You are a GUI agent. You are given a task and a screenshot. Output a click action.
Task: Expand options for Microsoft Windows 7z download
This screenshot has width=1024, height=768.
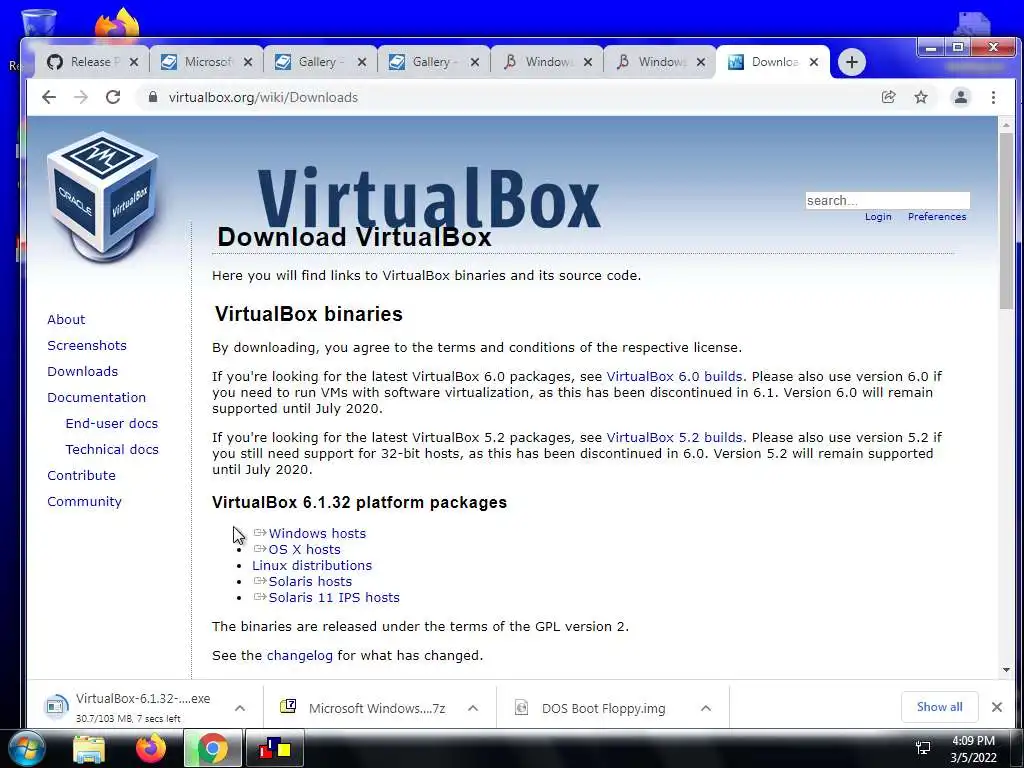(473, 708)
